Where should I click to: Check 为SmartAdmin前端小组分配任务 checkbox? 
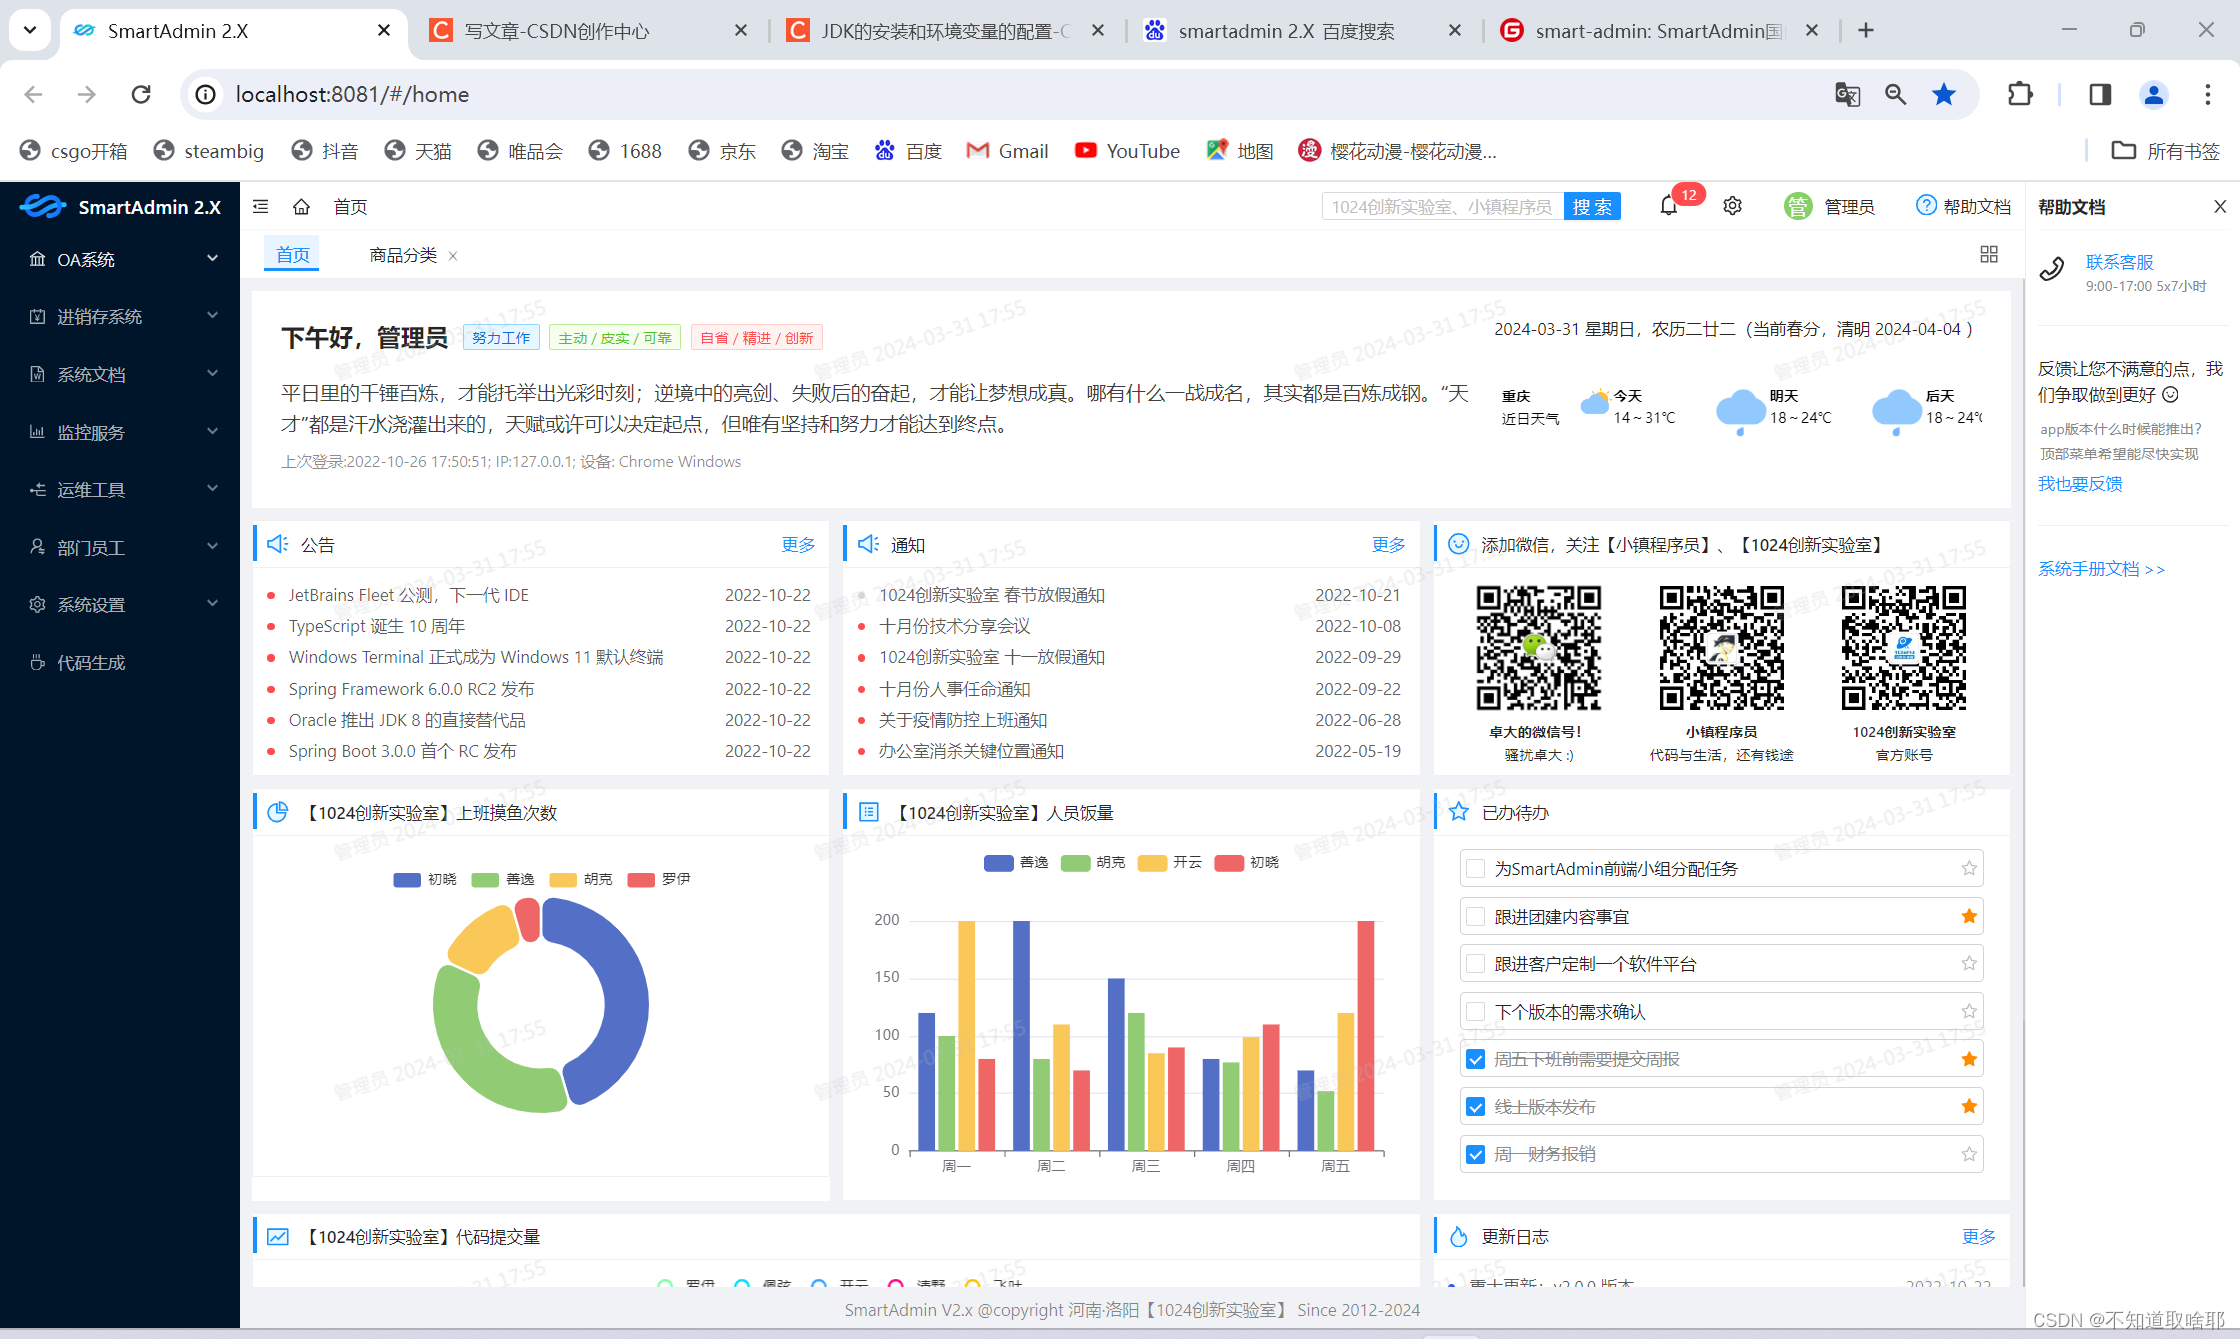coord(1475,869)
